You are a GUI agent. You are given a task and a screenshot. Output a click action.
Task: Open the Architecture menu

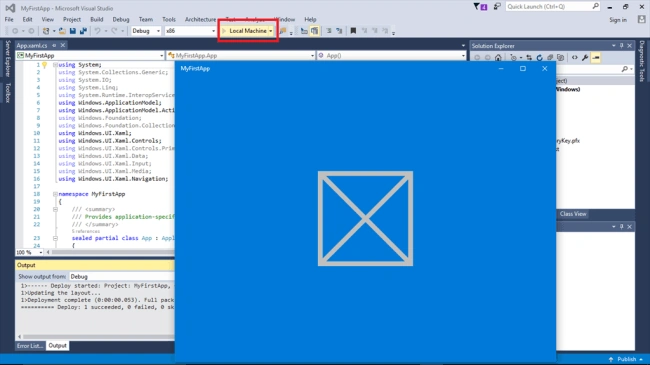[200, 19]
